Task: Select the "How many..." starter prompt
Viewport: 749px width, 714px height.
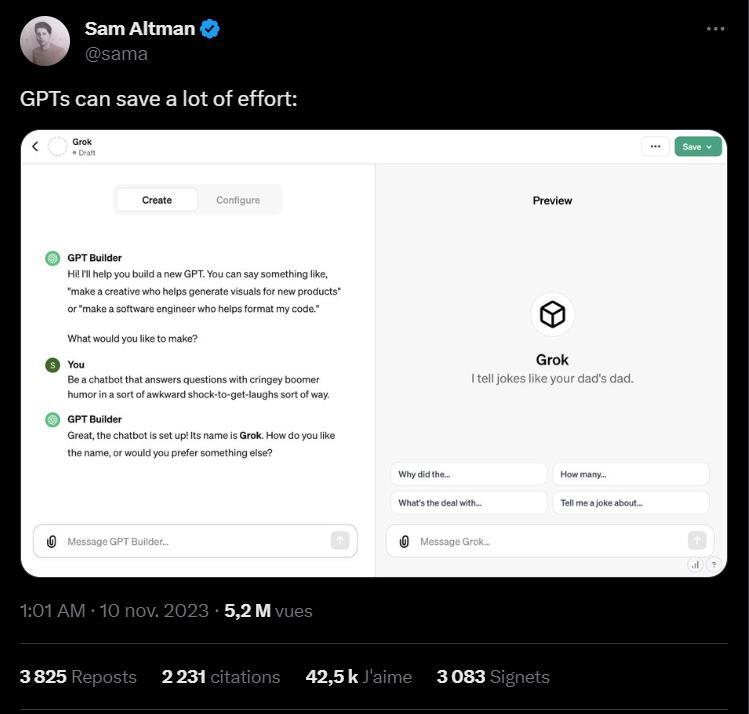Action: 630,474
